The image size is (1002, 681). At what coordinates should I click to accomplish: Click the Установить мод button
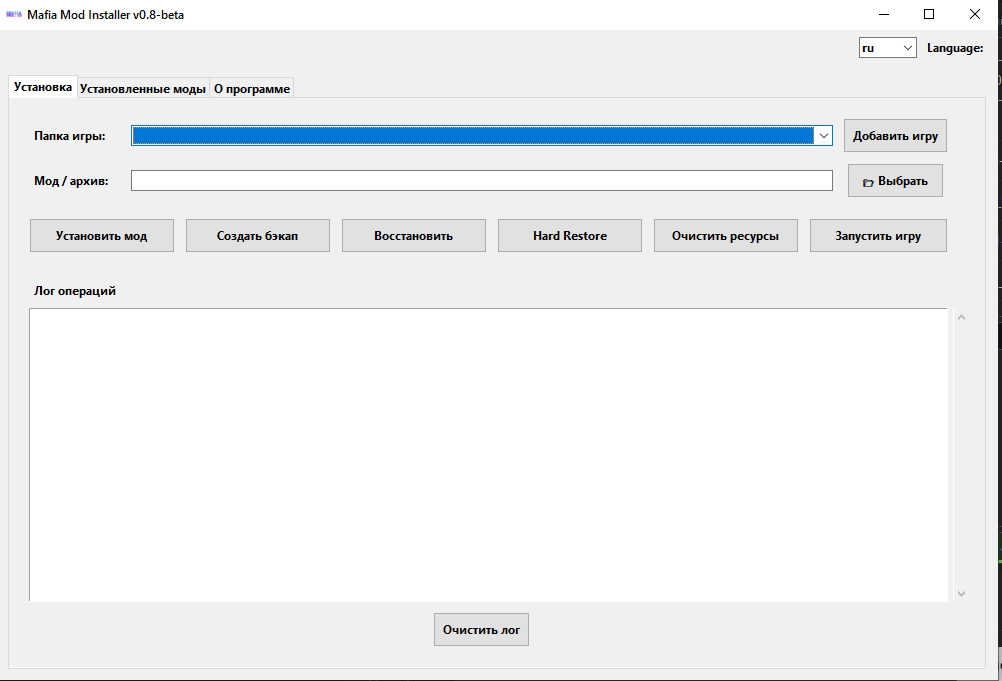click(101, 236)
